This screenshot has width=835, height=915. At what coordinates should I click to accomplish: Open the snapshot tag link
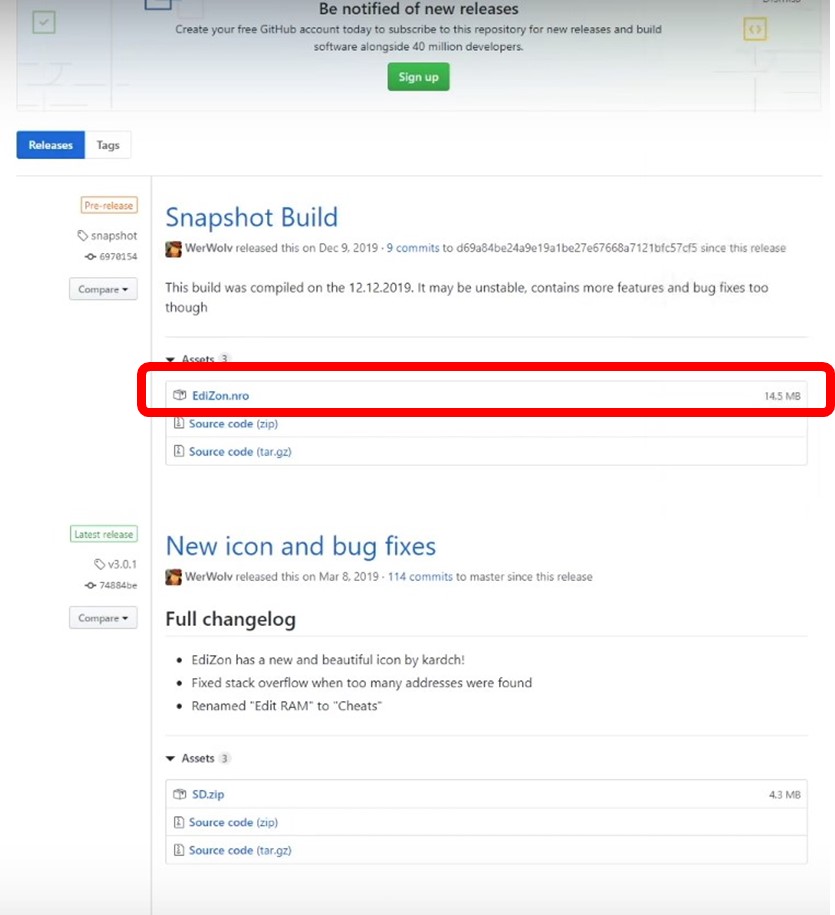click(x=114, y=236)
